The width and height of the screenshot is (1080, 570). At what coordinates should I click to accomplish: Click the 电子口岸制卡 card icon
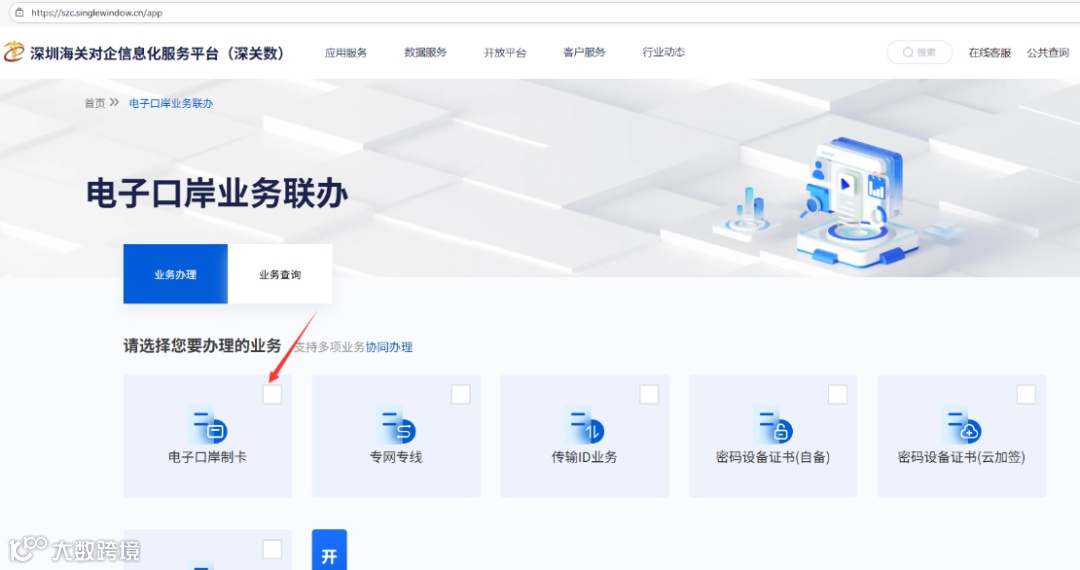point(207,425)
